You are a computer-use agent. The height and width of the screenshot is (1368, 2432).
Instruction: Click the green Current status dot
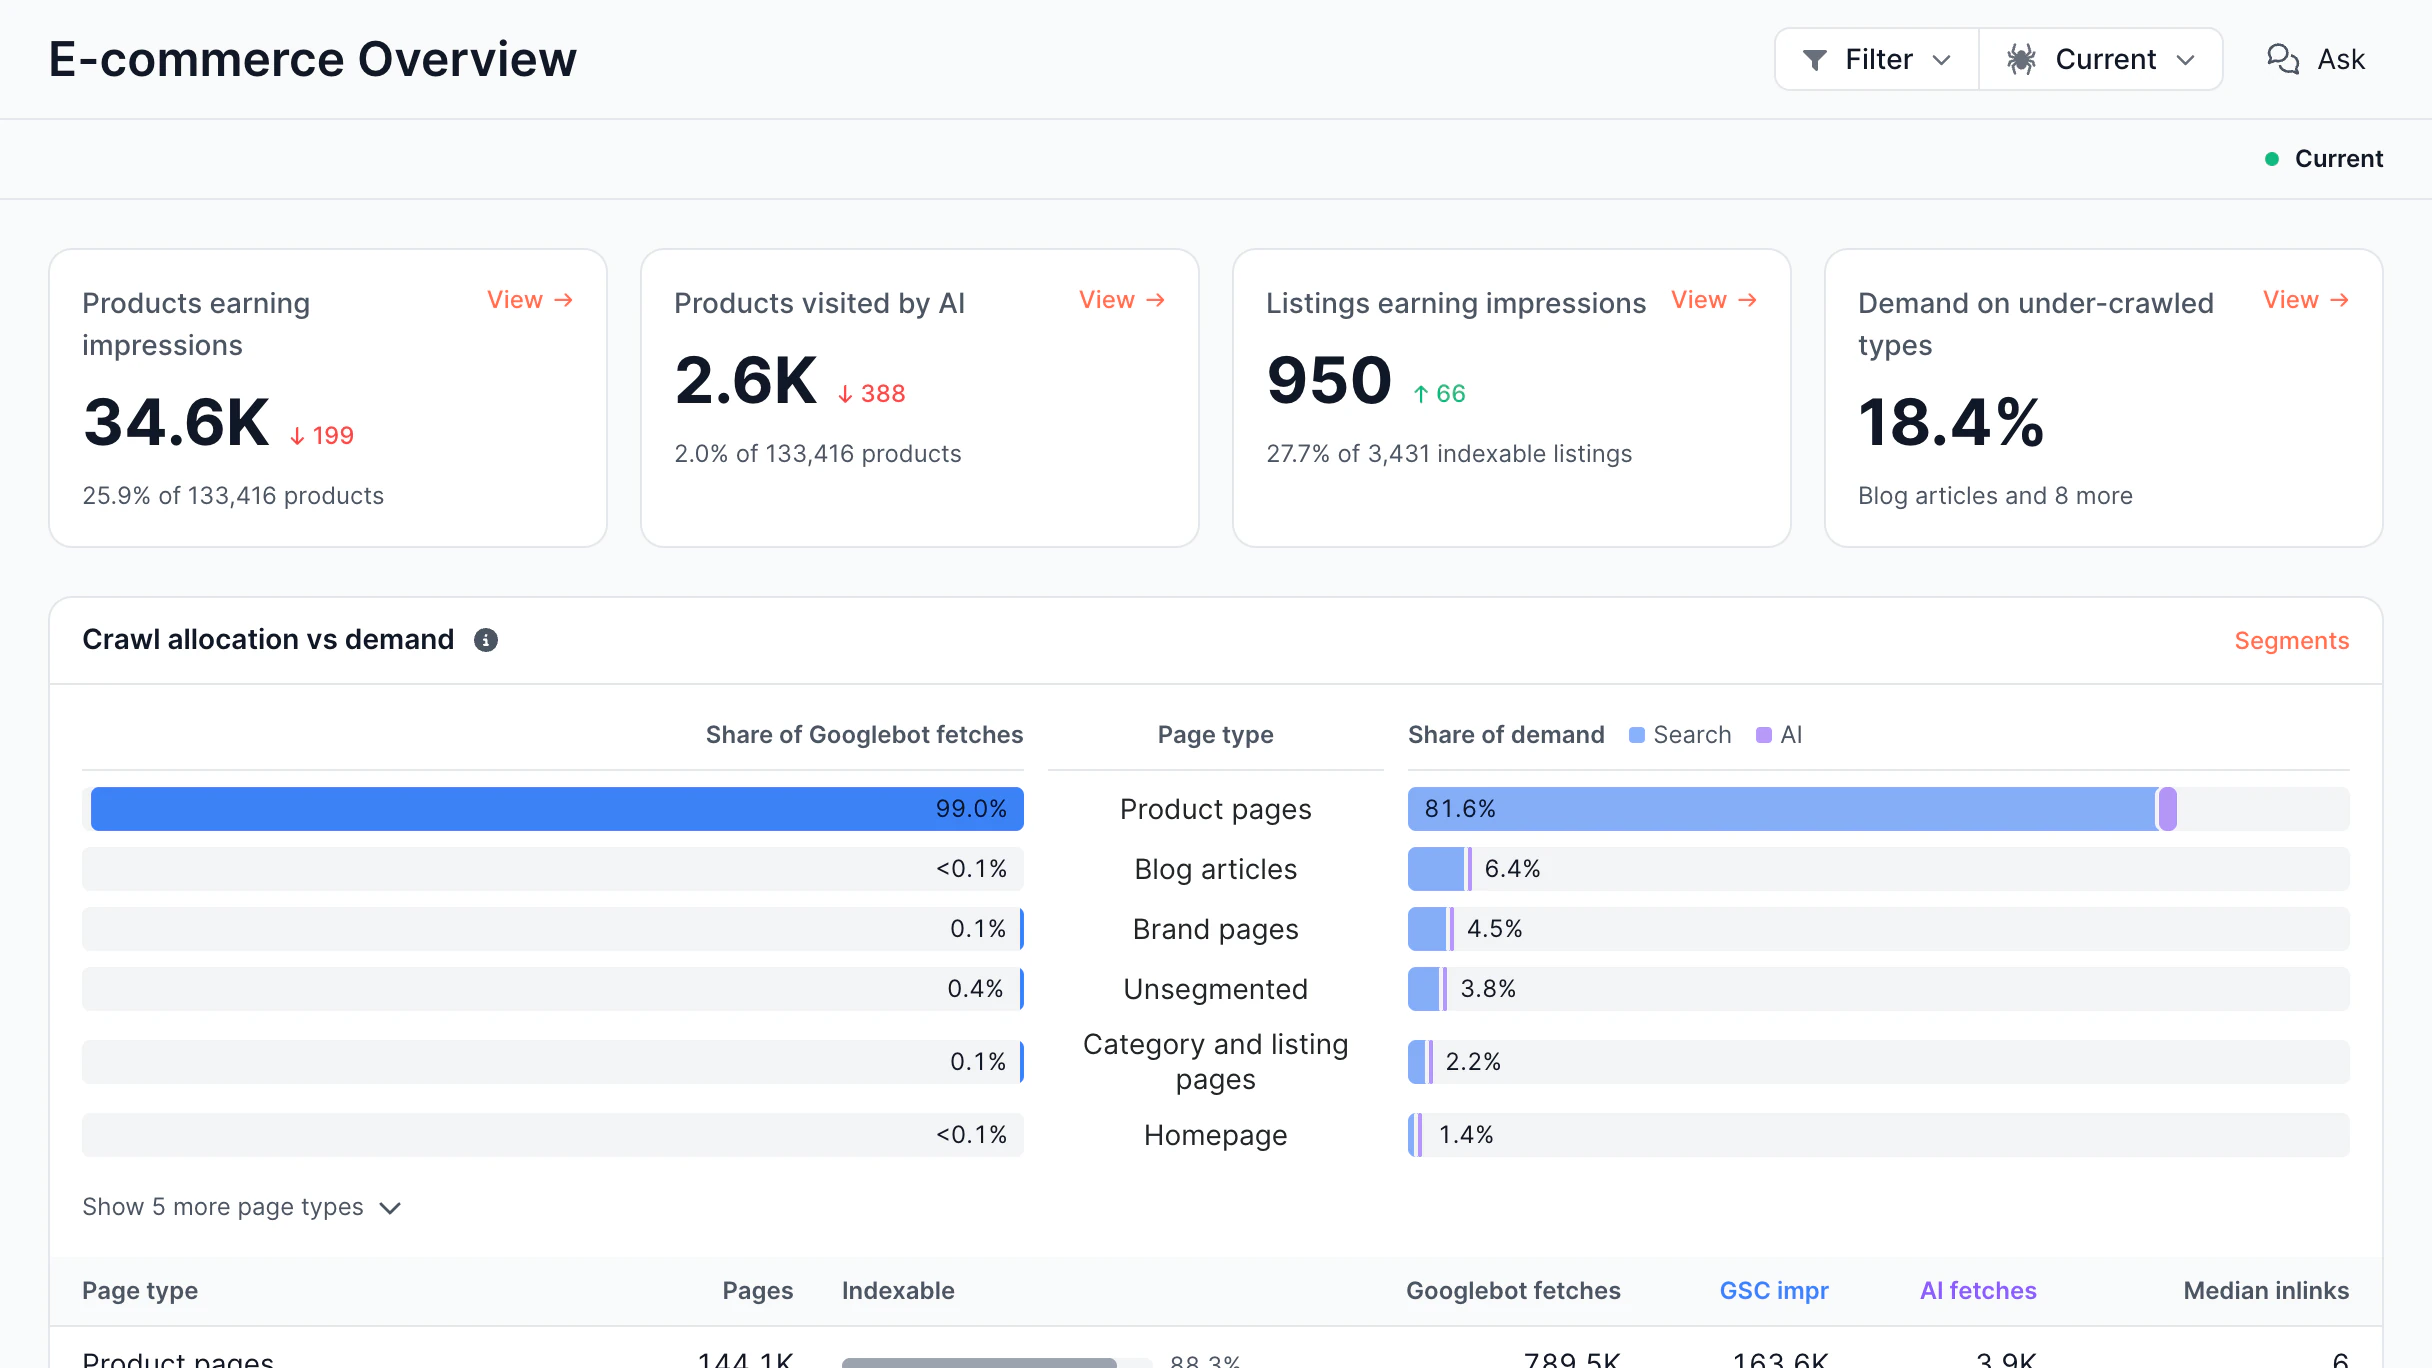pos(2272,159)
